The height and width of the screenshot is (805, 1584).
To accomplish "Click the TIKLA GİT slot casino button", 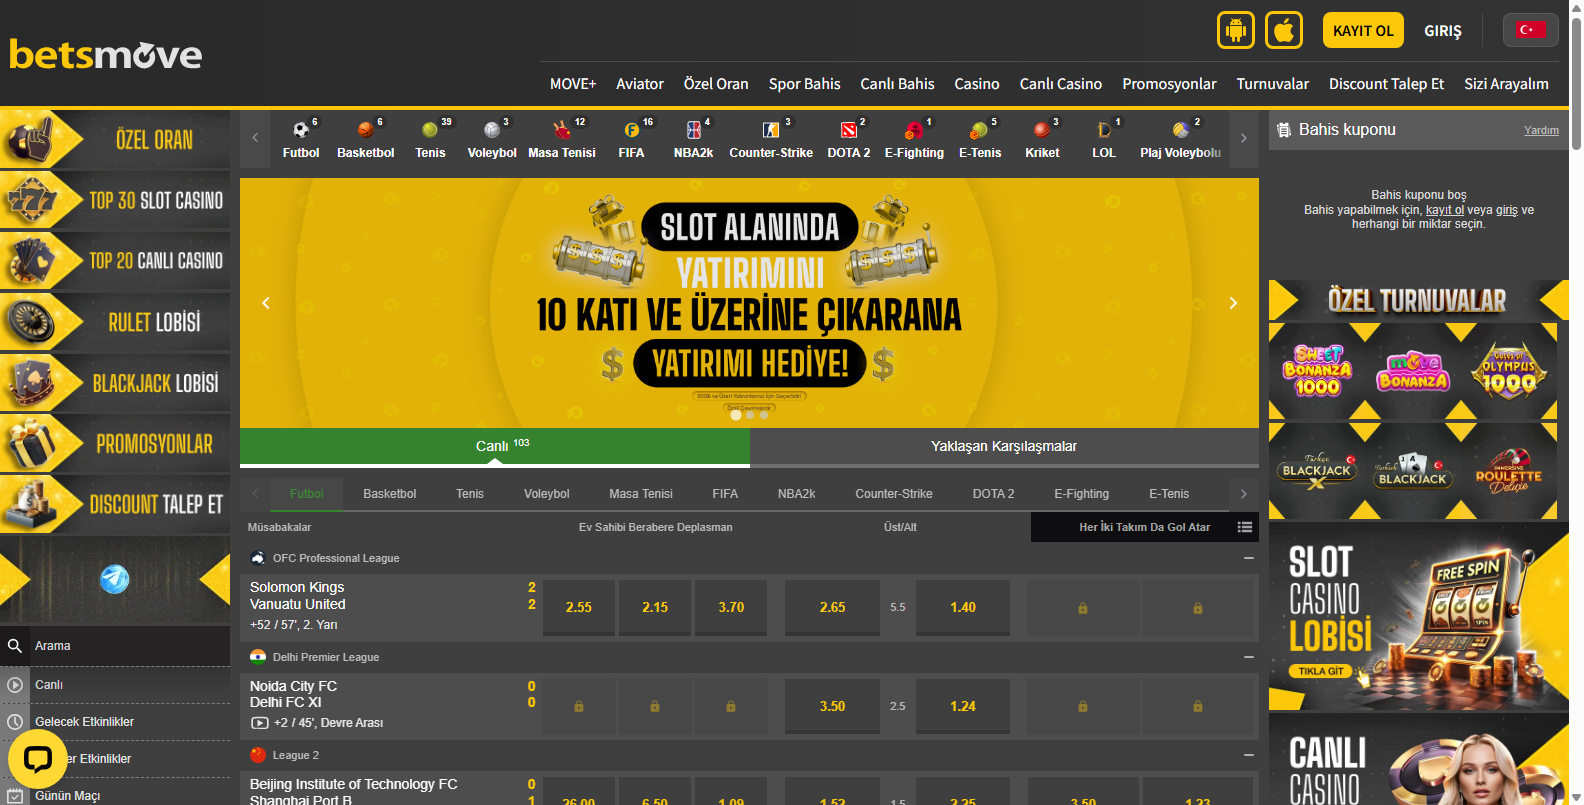I will pos(1321,671).
